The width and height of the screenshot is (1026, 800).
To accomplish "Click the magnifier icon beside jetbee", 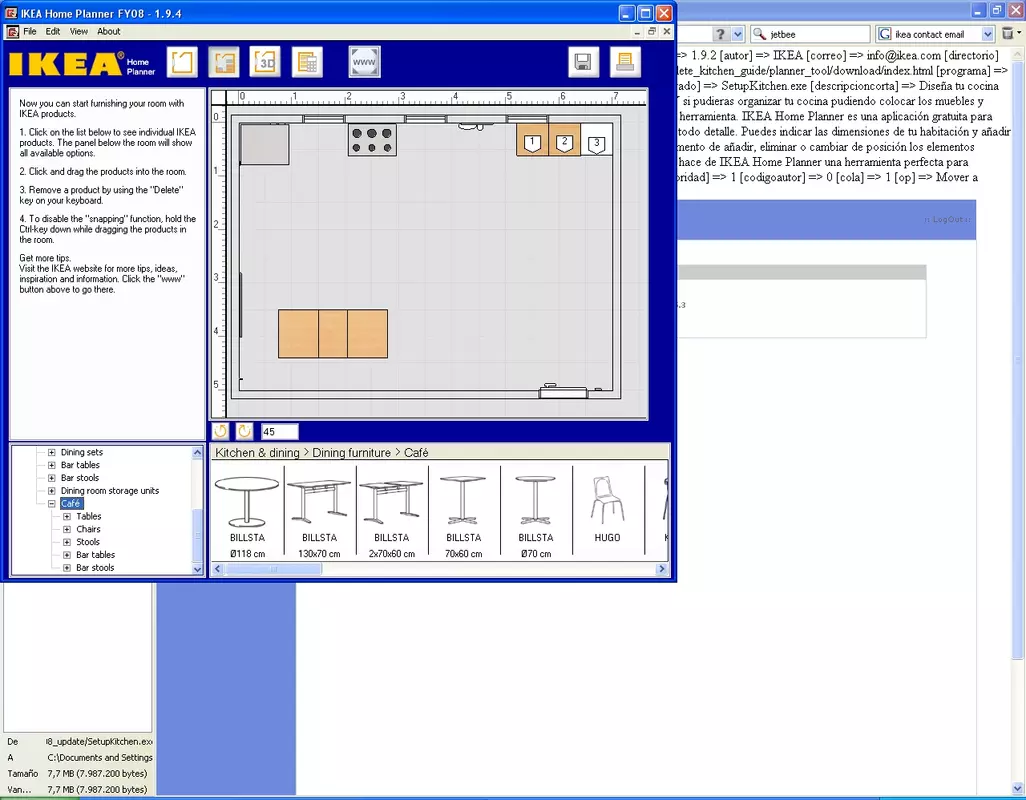I will tap(759, 34).
